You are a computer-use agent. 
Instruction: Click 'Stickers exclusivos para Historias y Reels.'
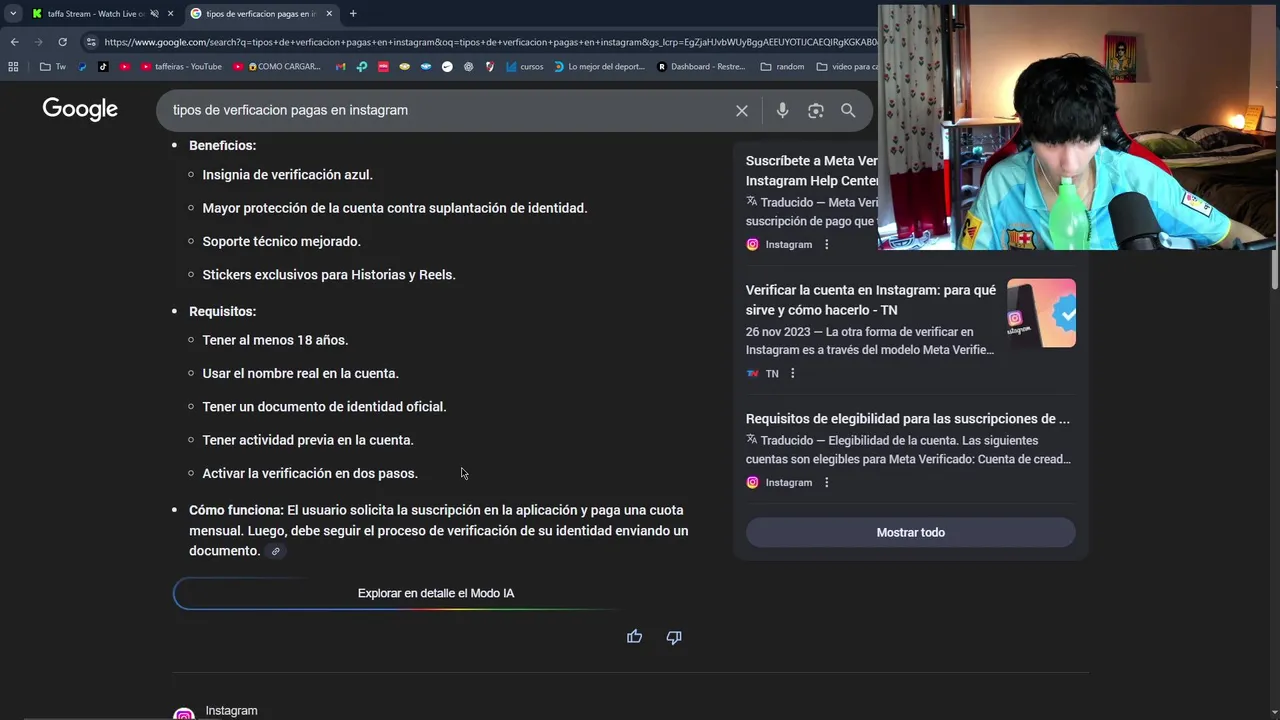(x=329, y=275)
